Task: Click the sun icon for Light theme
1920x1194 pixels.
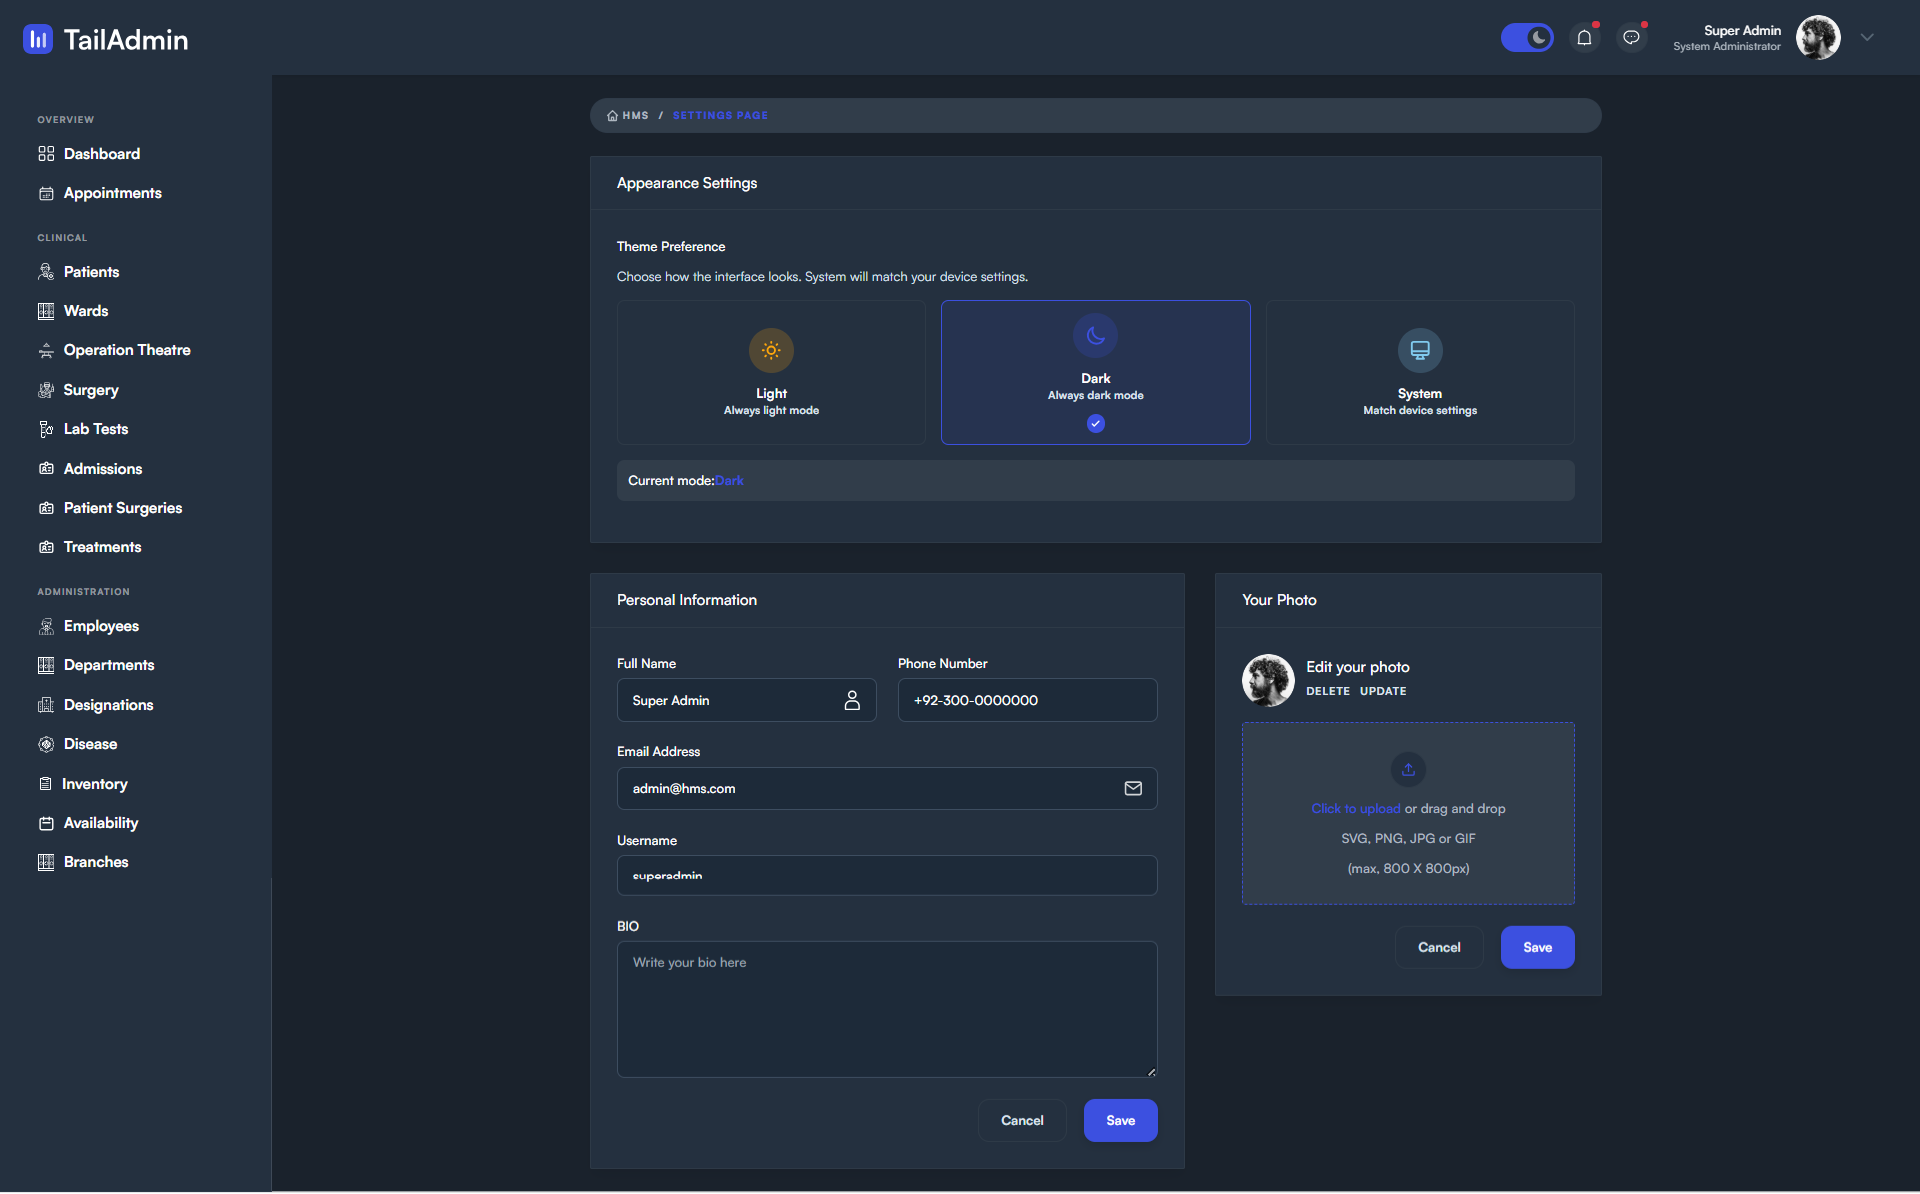Action: coord(771,350)
